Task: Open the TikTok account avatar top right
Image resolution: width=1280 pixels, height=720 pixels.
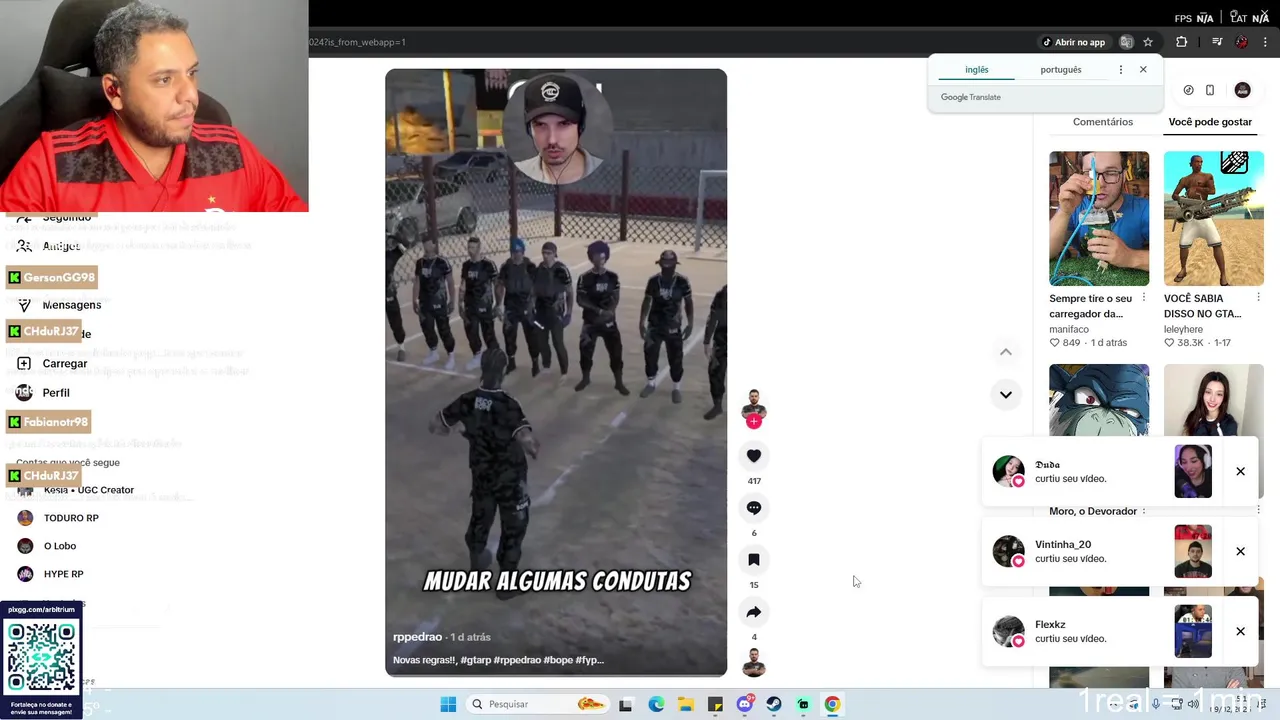Action: pyautogui.click(x=1243, y=90)
